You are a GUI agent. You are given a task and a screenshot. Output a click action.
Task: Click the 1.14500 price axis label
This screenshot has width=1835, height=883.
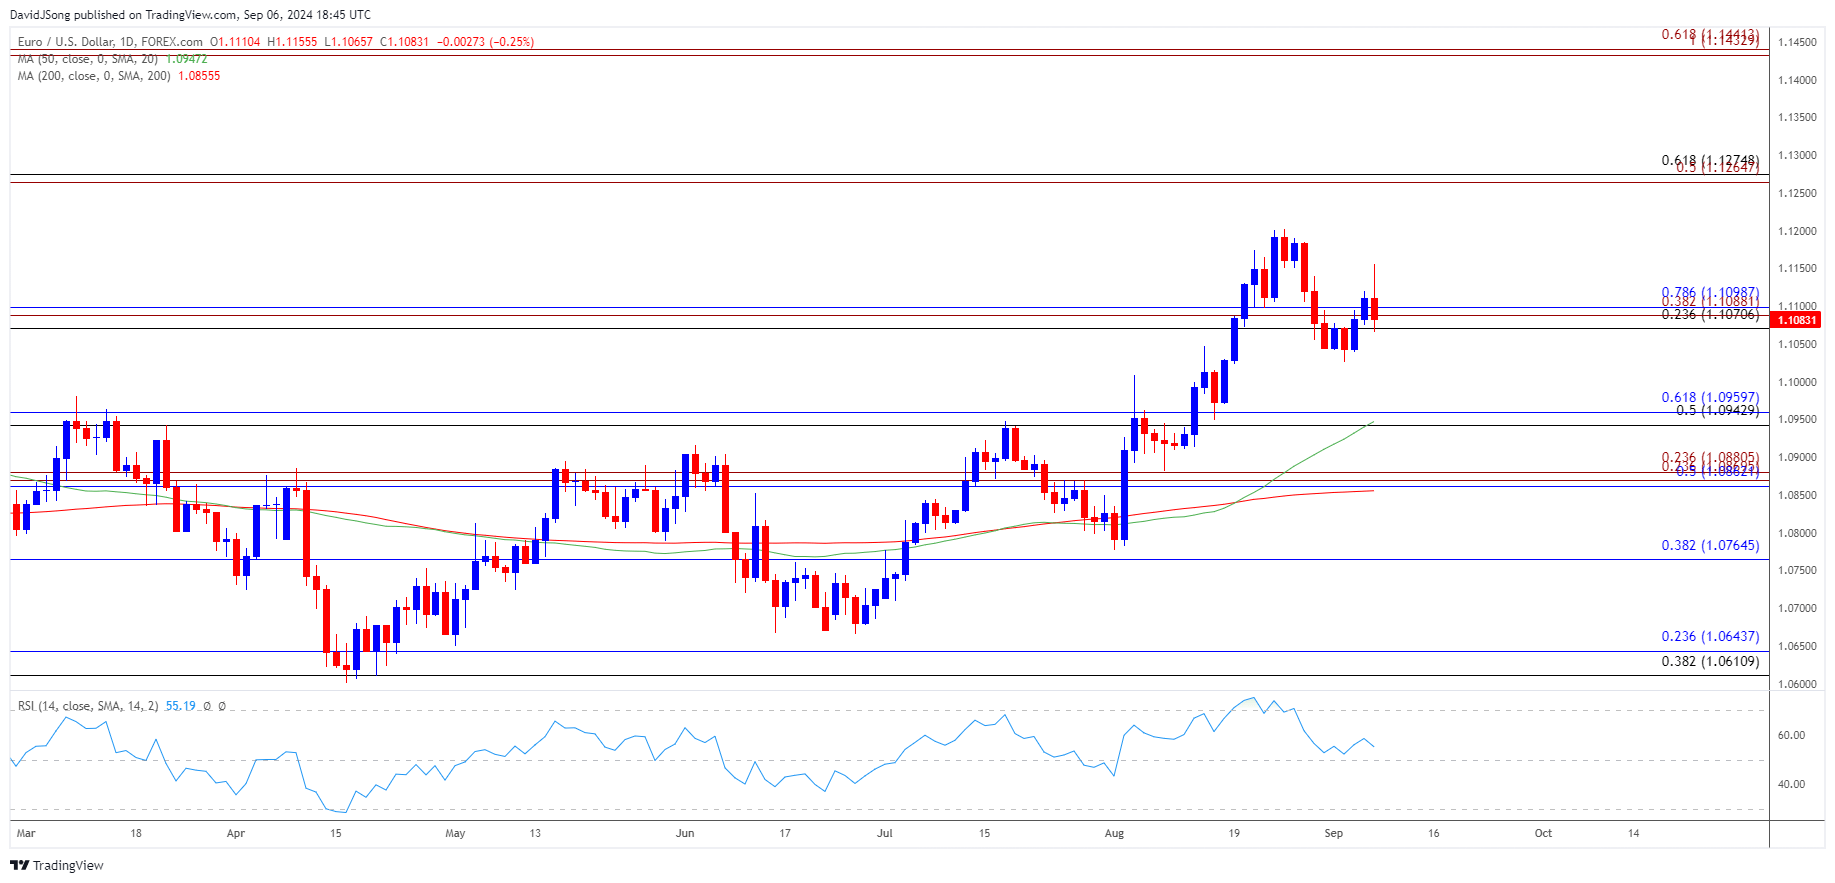click(x=1797, y=42)
